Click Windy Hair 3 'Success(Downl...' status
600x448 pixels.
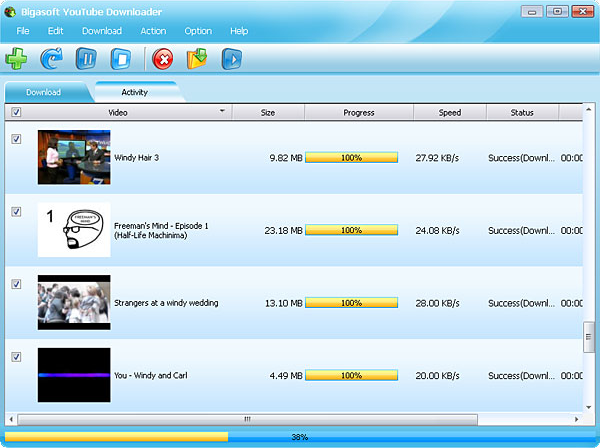pos(521,158)
